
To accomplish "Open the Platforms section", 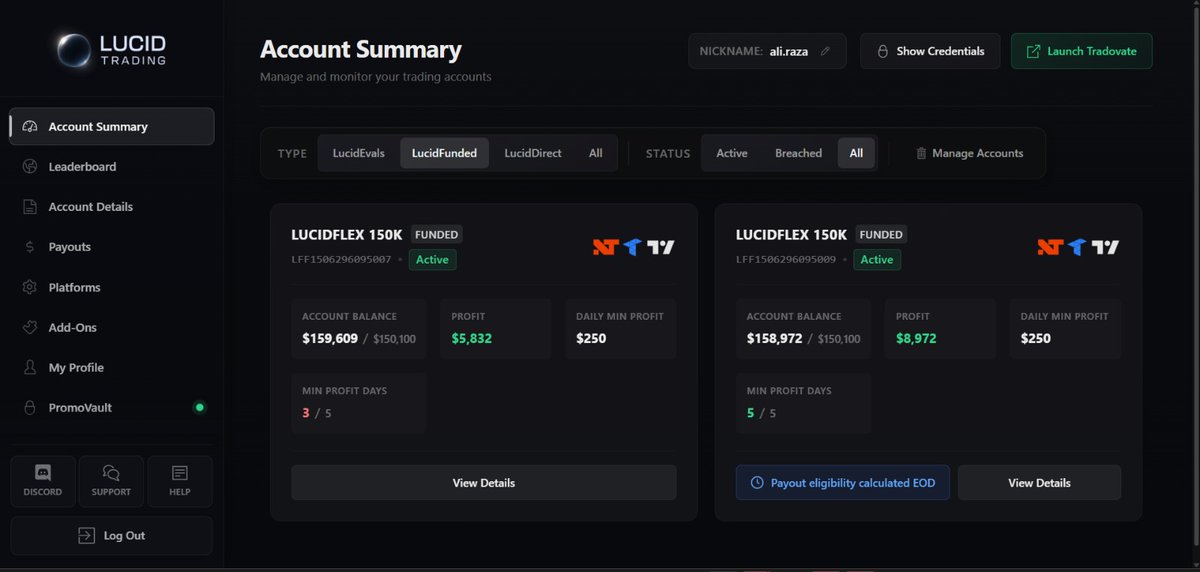I will coord(112,287).
